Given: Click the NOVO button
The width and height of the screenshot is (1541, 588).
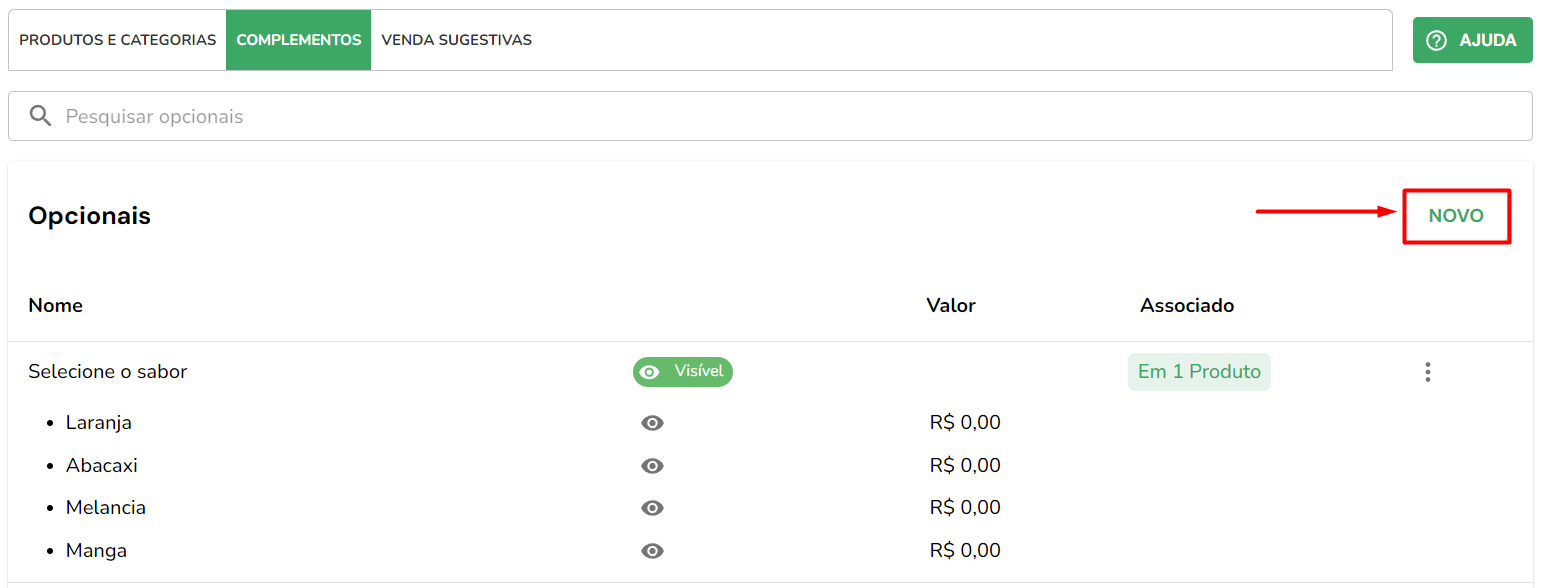Looking at the screenshot, I should (x=1456, y=216).
